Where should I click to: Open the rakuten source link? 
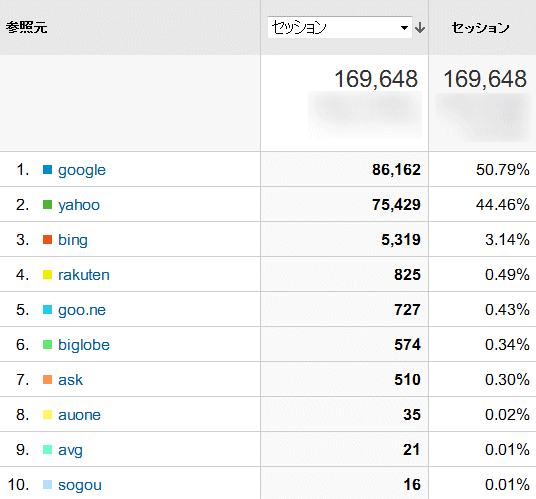84,275
